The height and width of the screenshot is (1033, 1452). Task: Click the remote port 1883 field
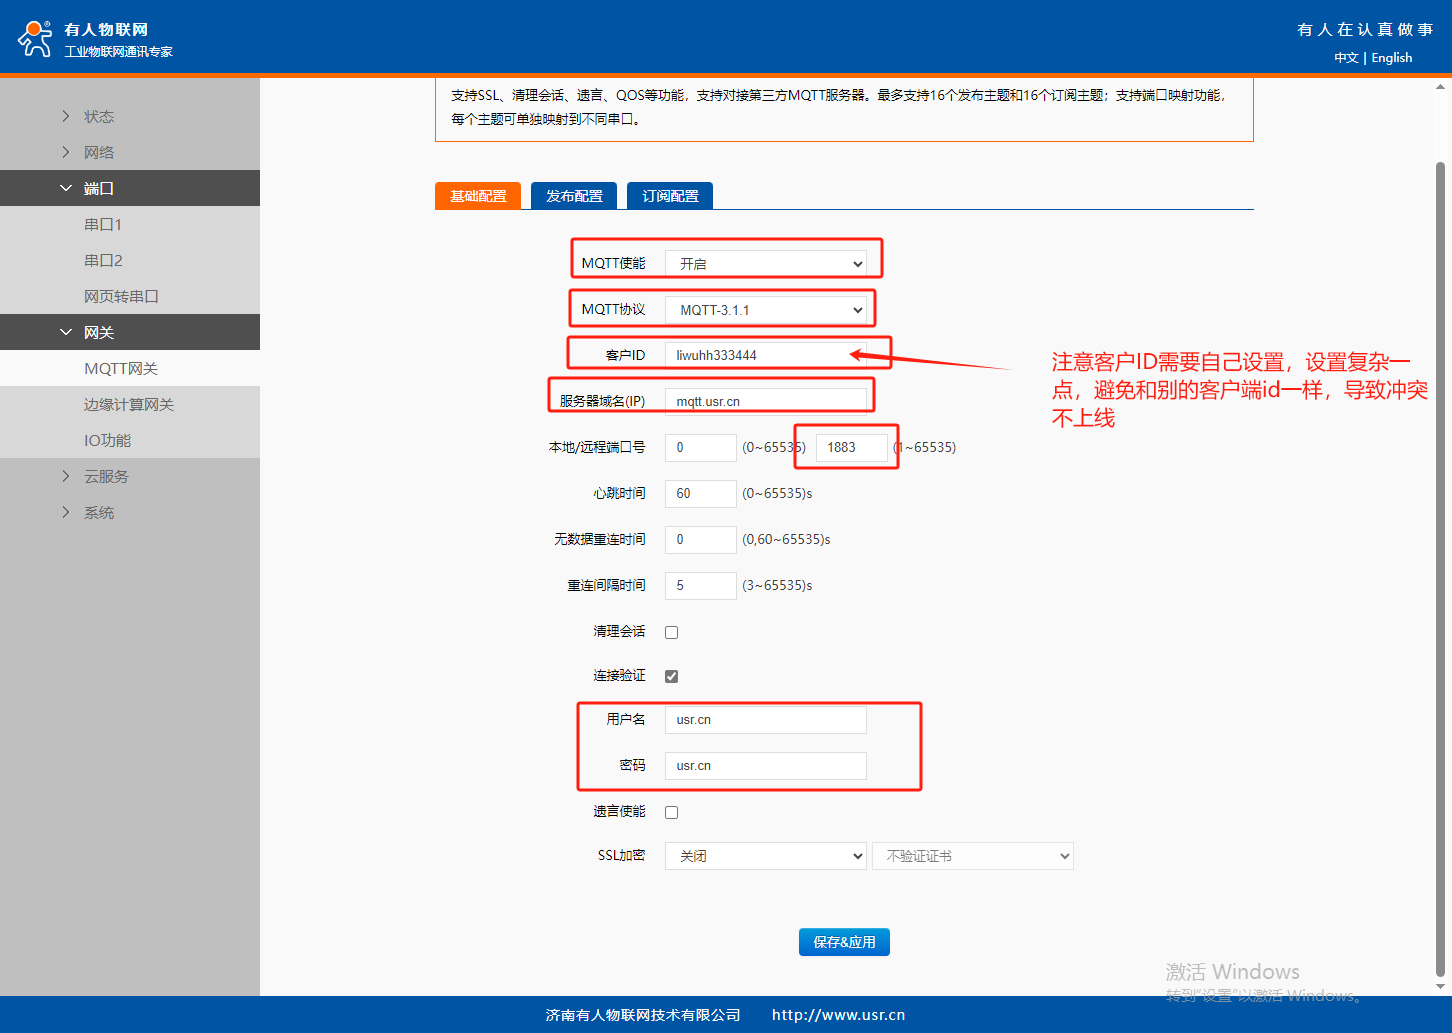[852, 447]
